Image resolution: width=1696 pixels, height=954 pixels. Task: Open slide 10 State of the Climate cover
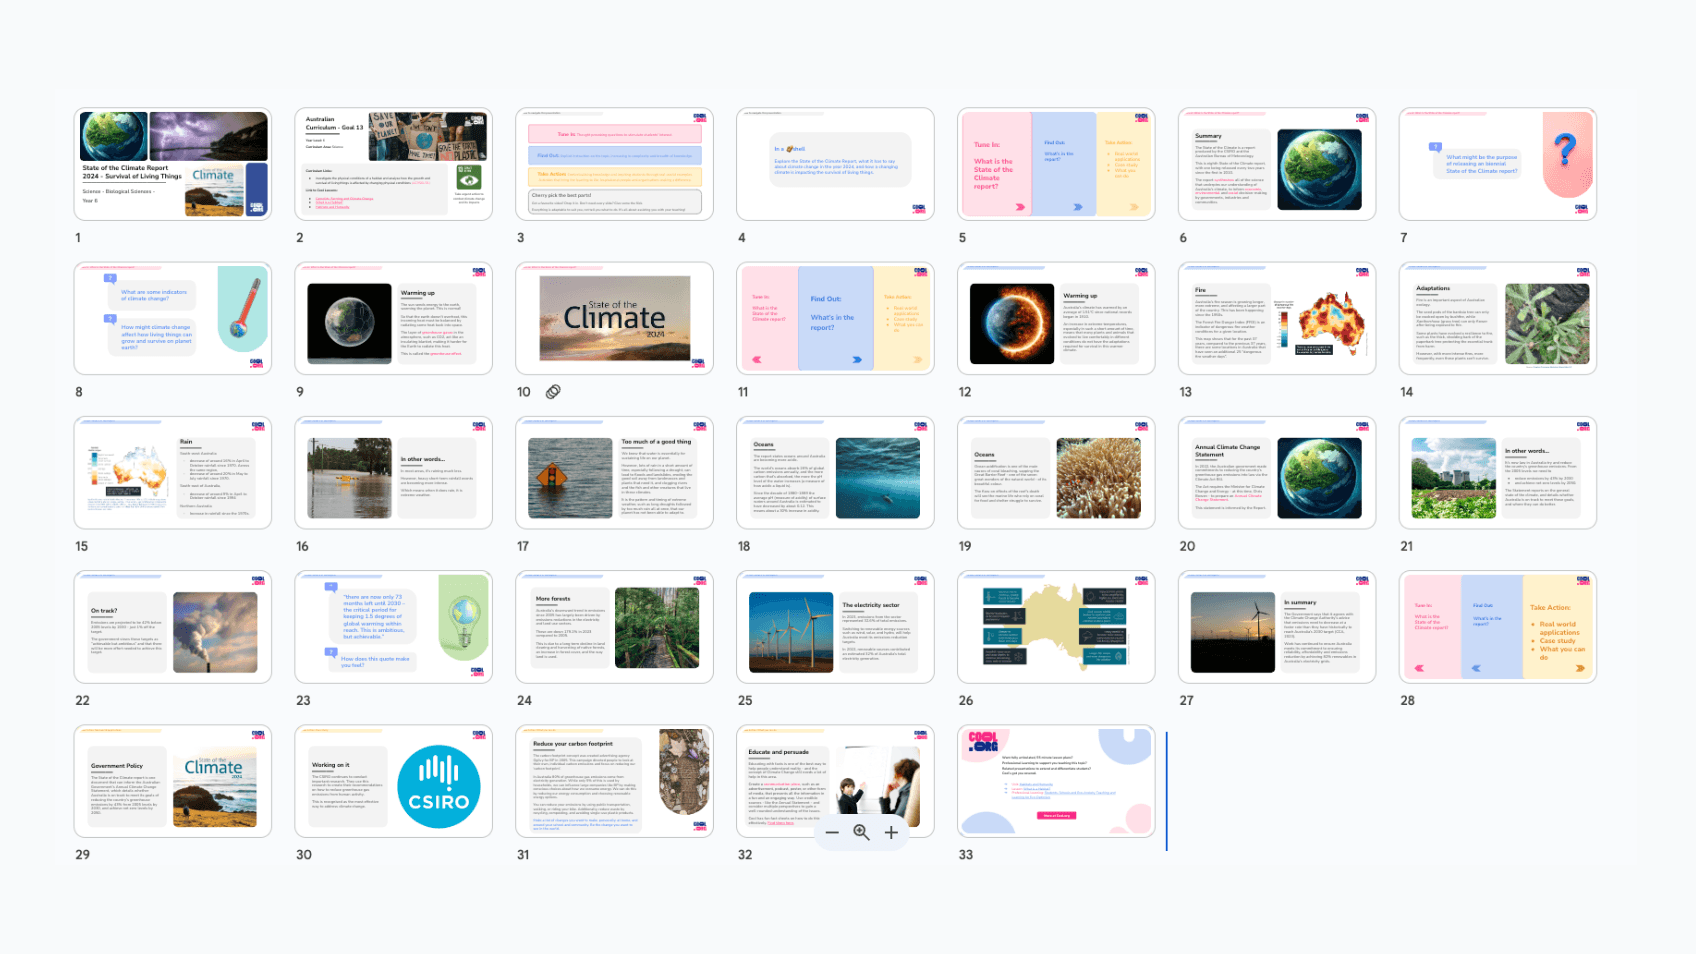614,318
